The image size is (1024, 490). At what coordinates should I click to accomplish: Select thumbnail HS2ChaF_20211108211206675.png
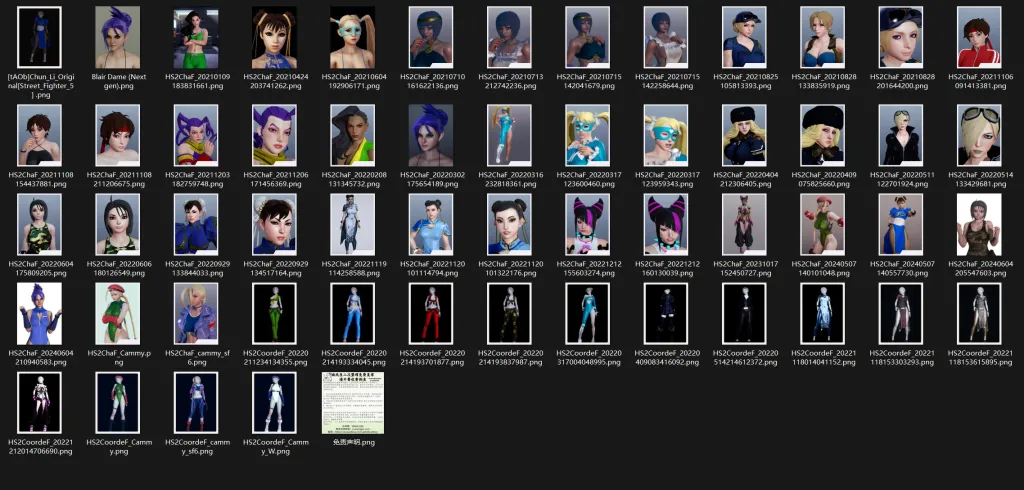click(118, 135)
